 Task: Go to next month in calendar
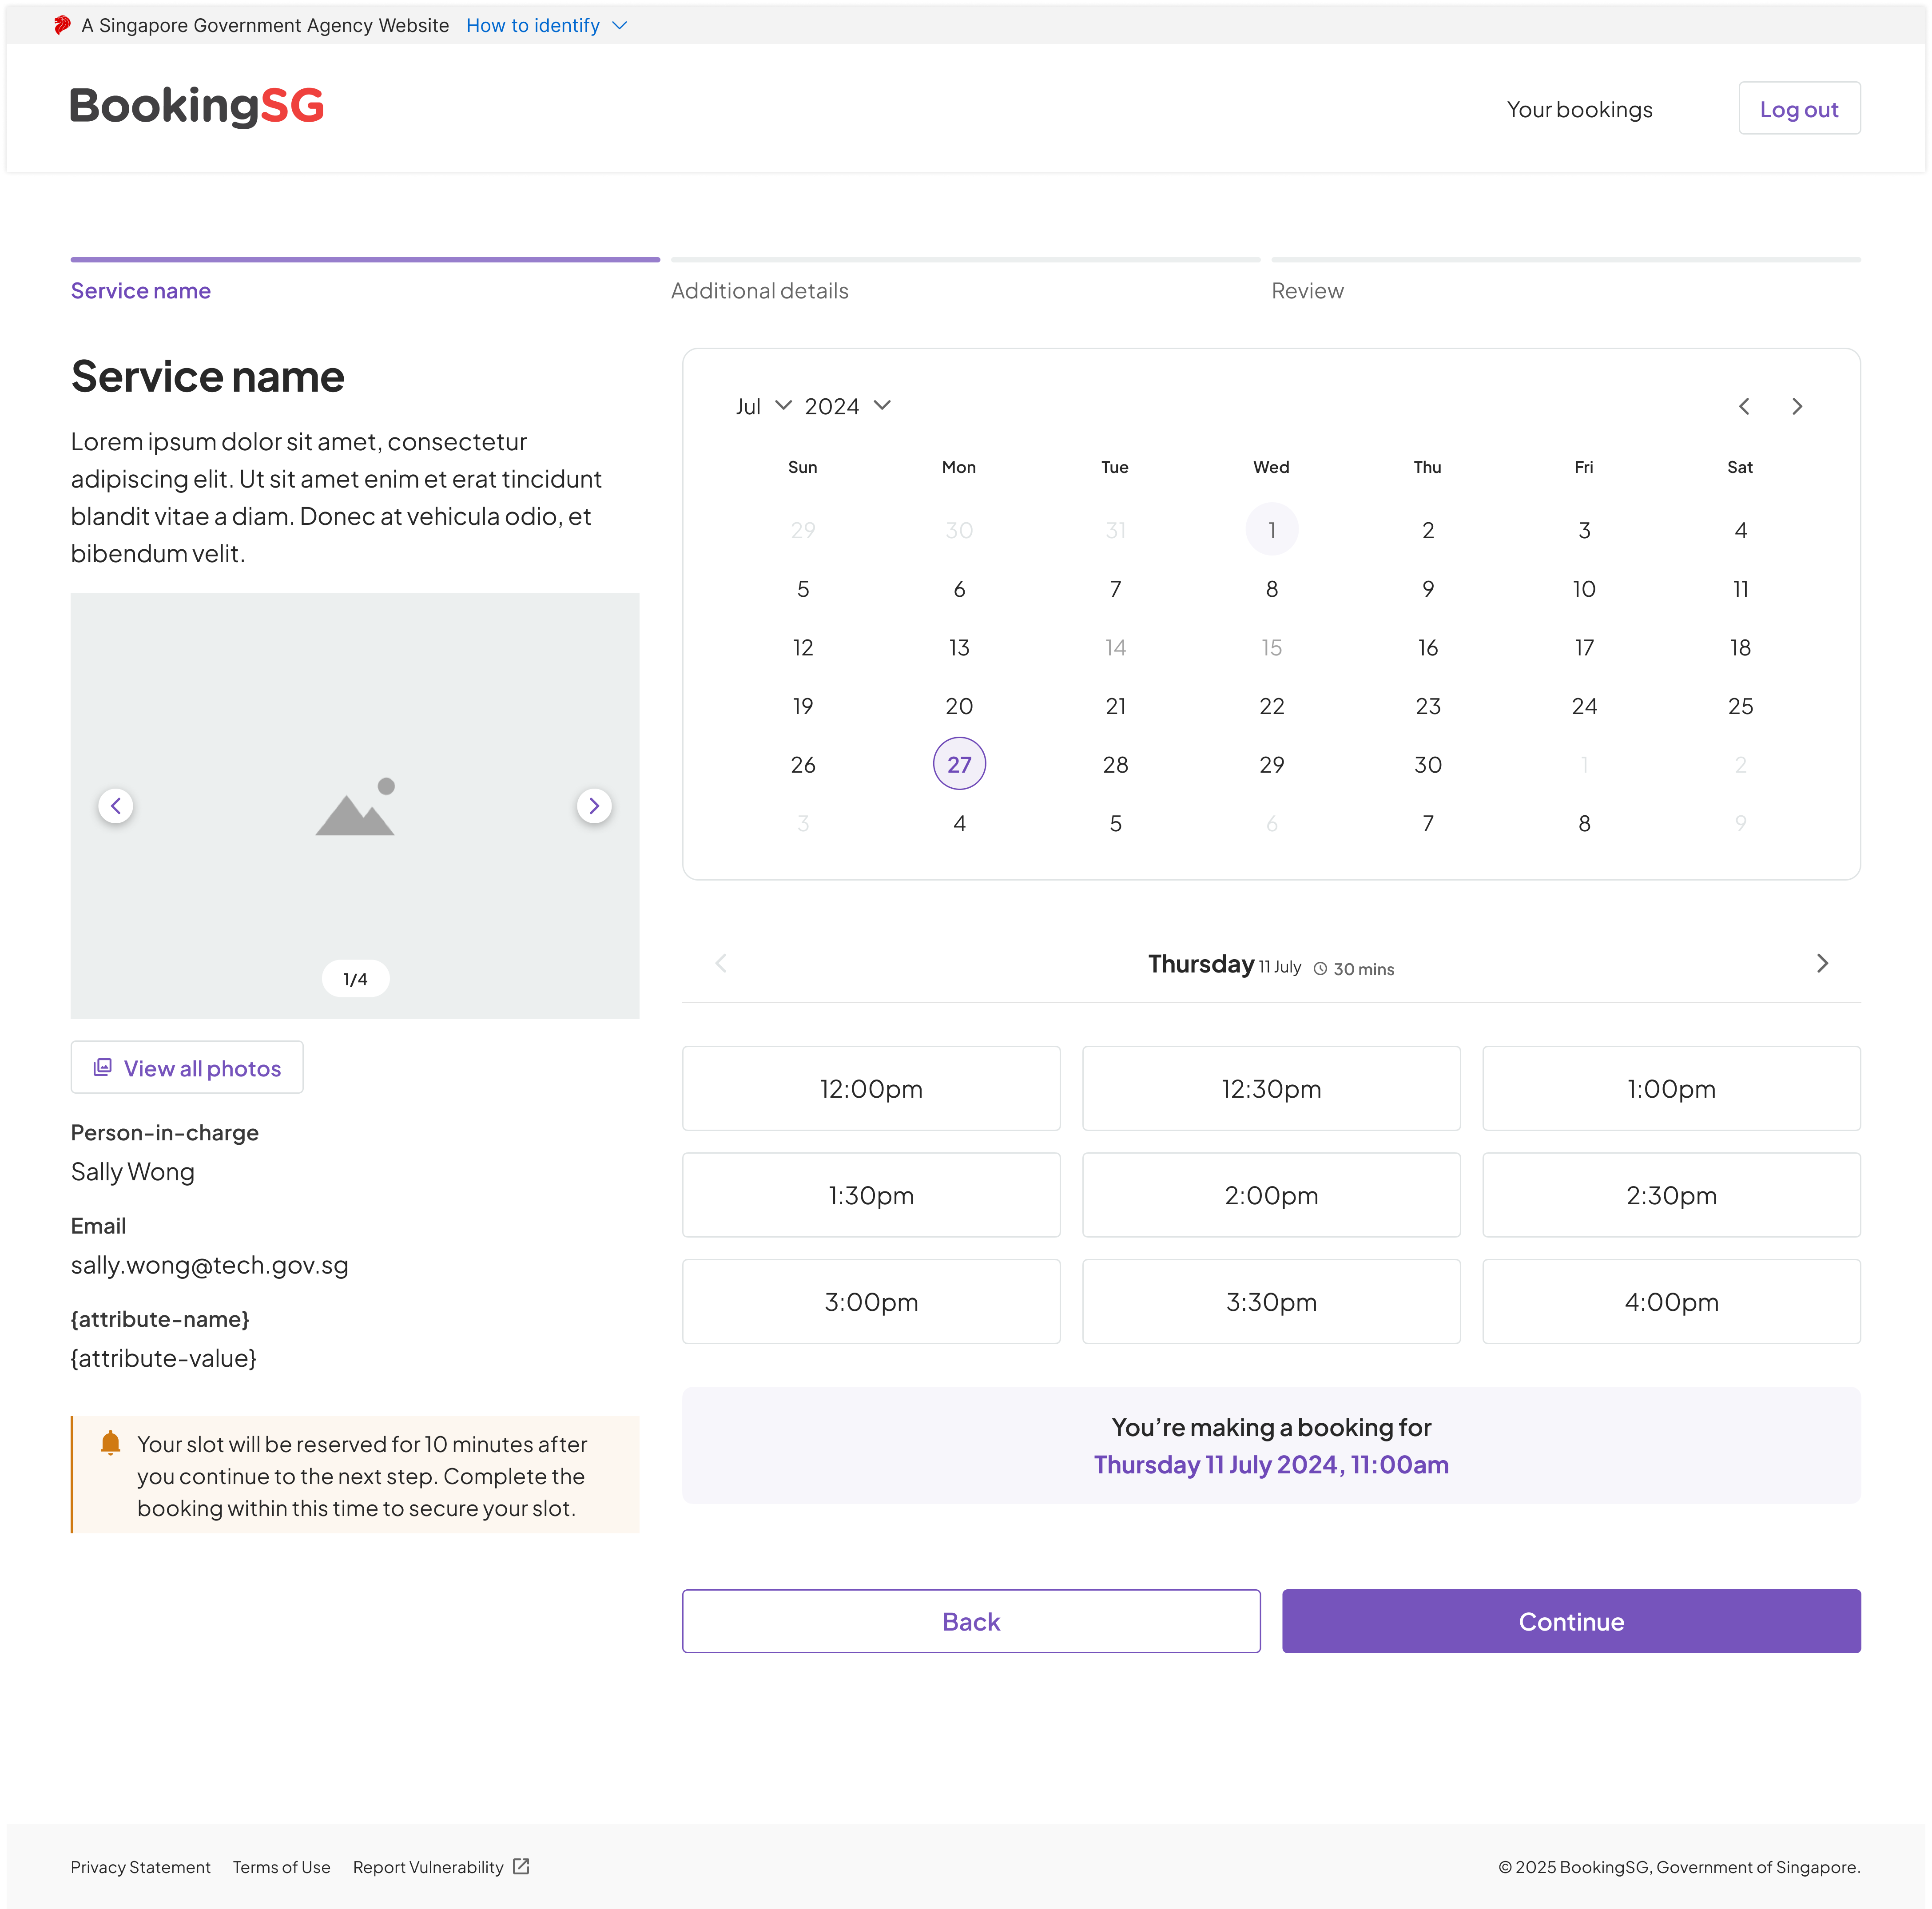coord(1797,406)
